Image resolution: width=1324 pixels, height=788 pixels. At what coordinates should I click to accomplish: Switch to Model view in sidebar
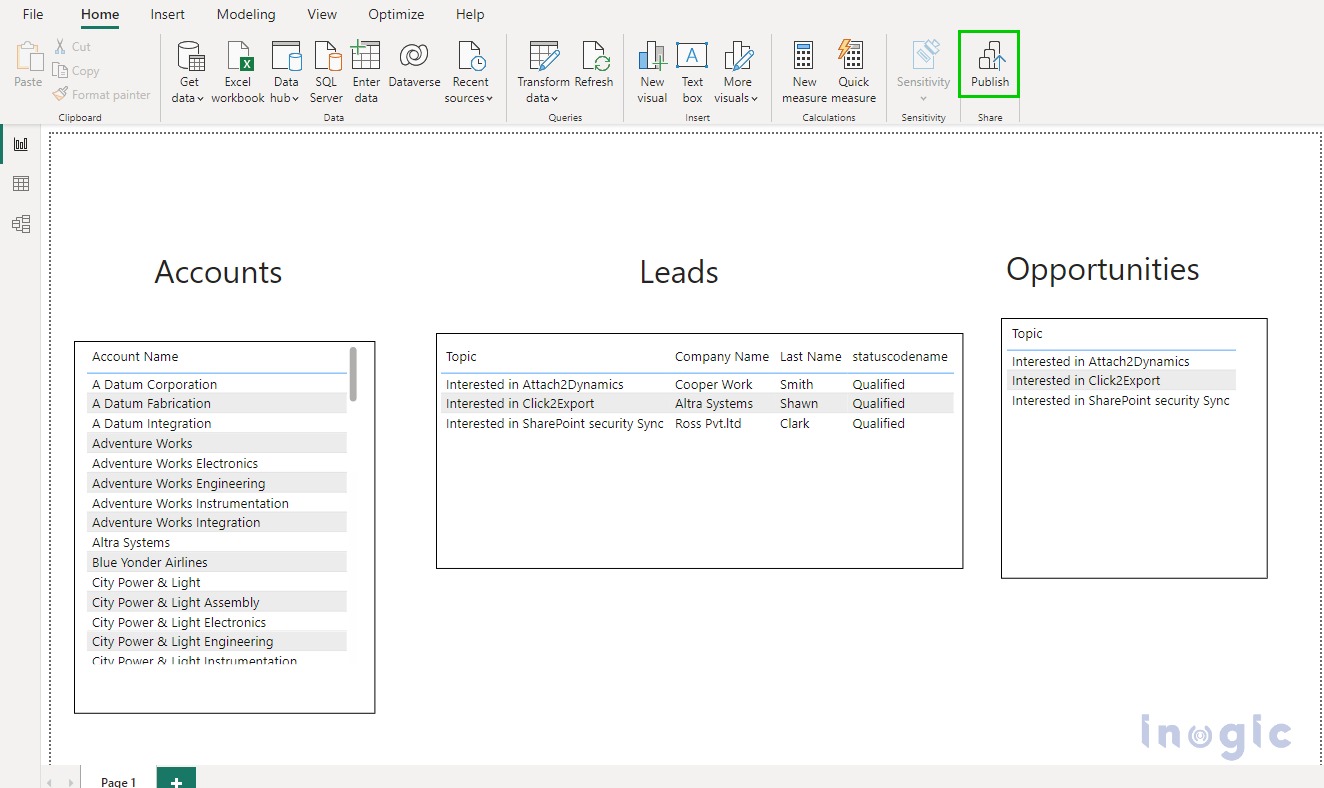coord(21,224)
